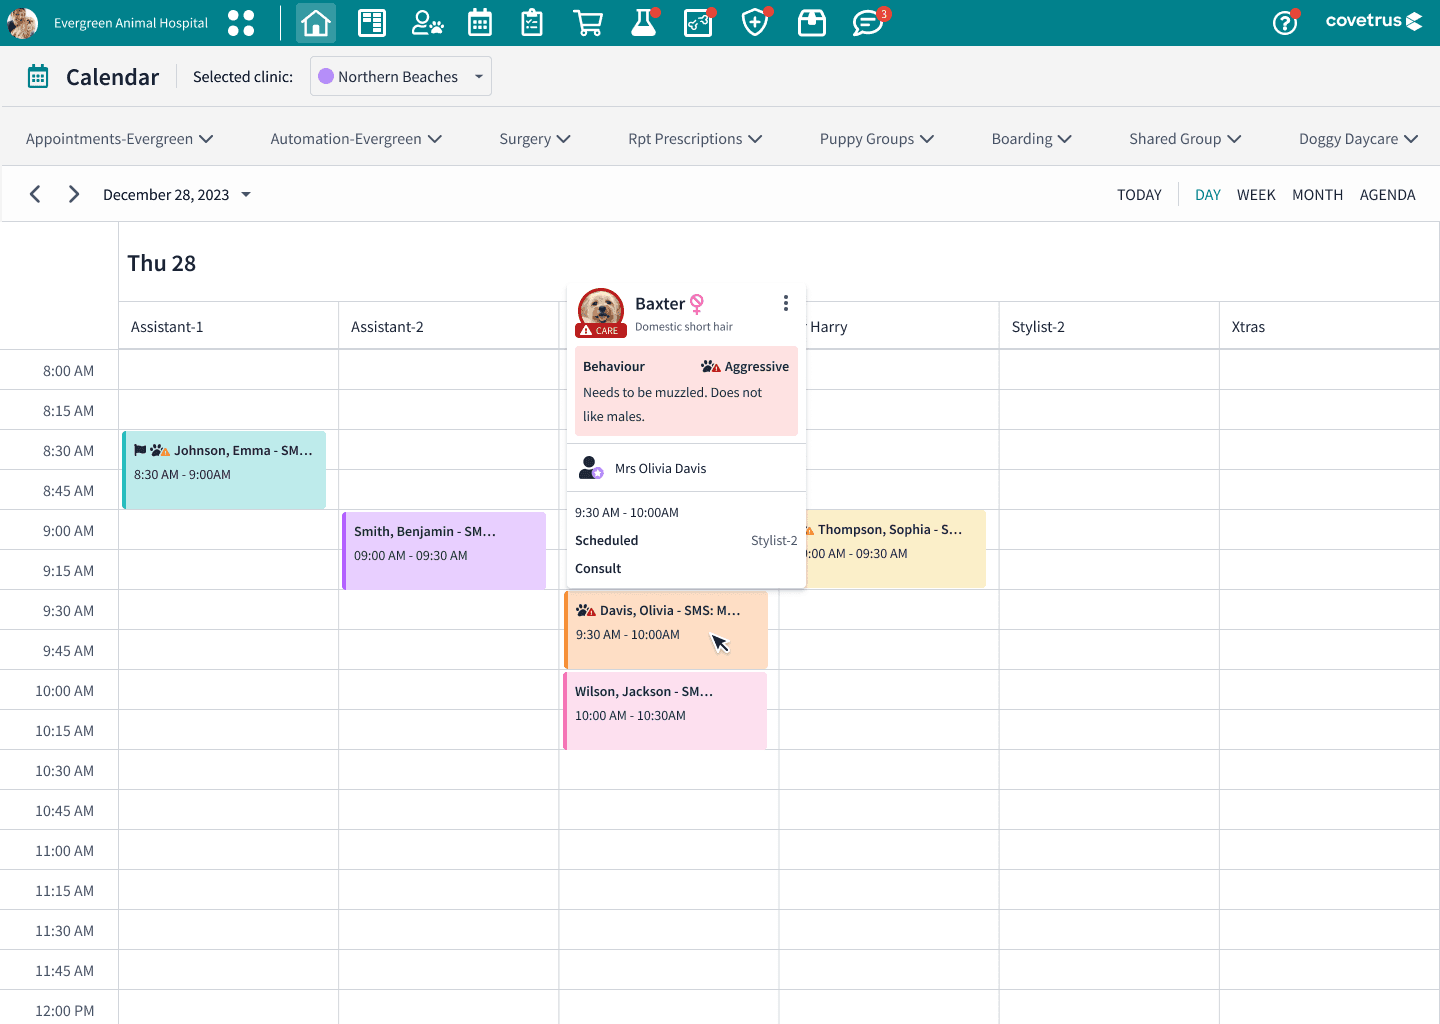This screenshot has height=1024, width=1440.
Task: Switch to WEEK view
Action: 1256,195
